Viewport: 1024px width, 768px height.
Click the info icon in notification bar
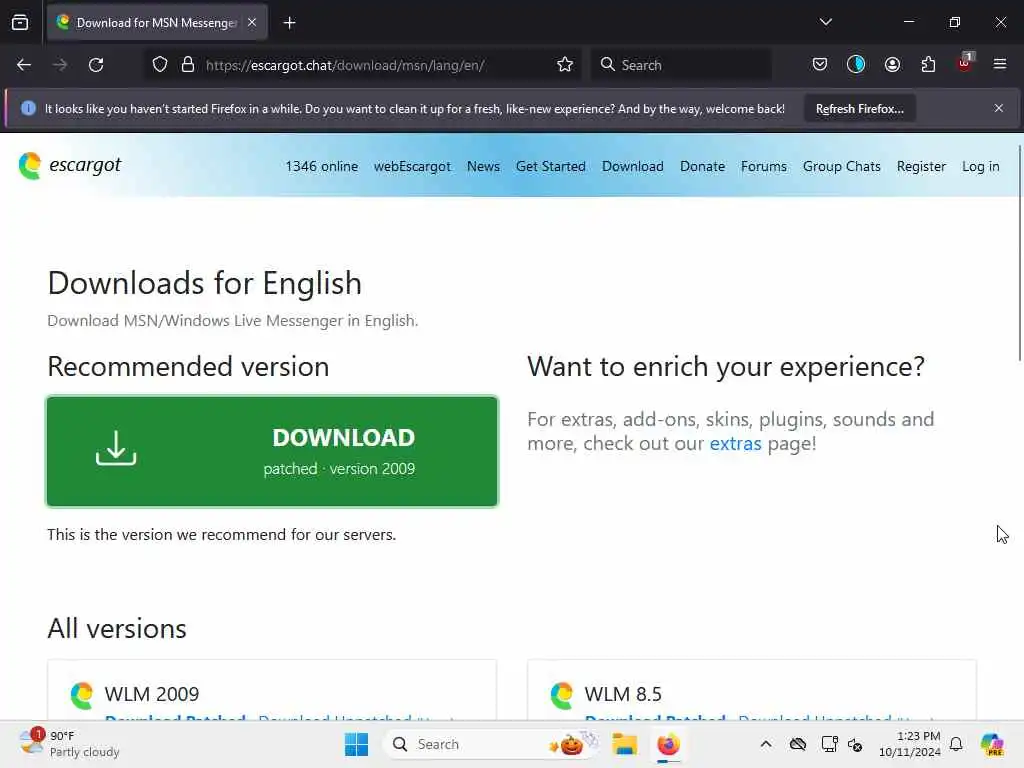tap(28, 108)
